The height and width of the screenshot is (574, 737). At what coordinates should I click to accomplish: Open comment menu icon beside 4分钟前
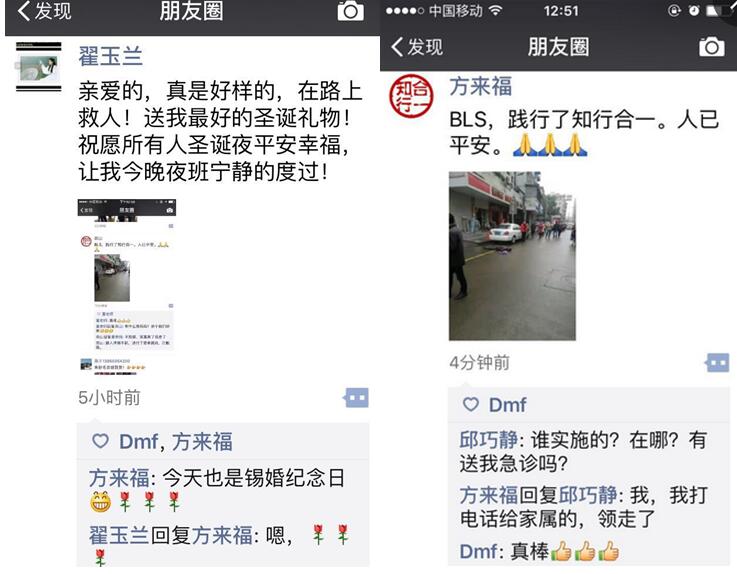[x=717, y=362]
